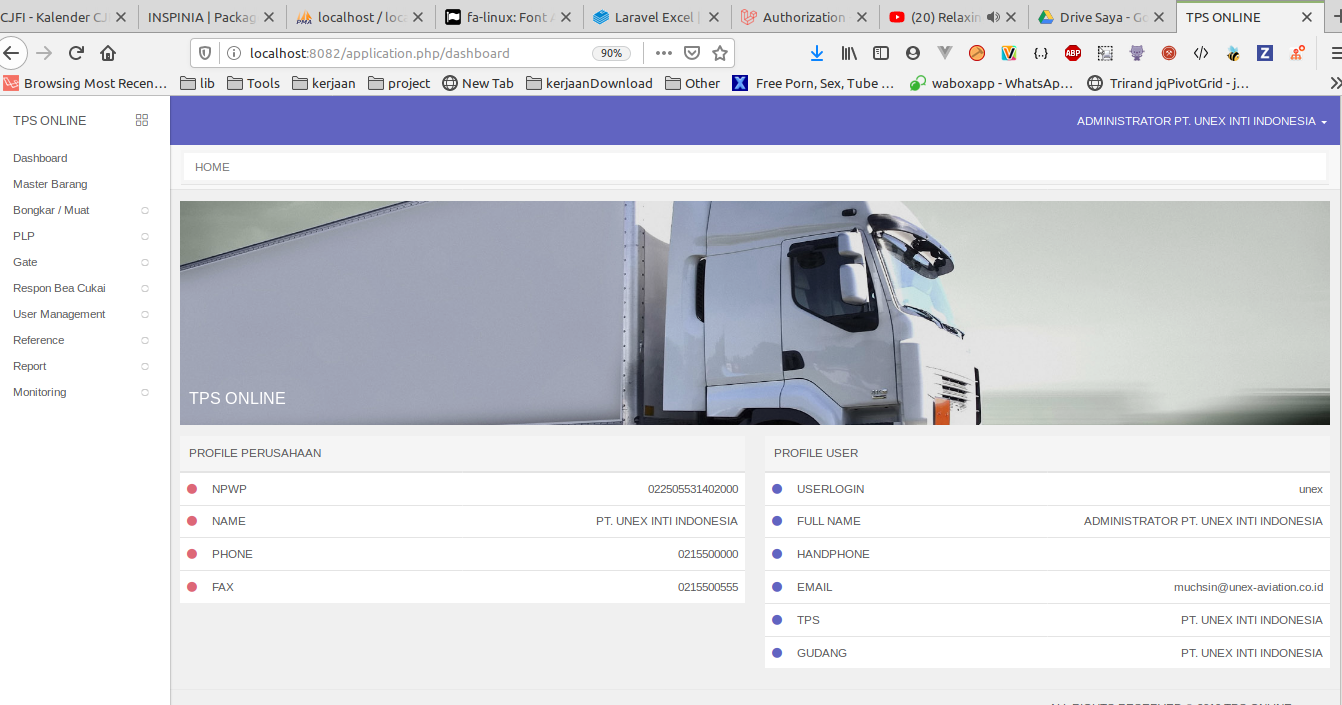Expand the Report sidebar submenu
Image resolution: width=1342 pixels, height=705 pixels.
(144, 366)
